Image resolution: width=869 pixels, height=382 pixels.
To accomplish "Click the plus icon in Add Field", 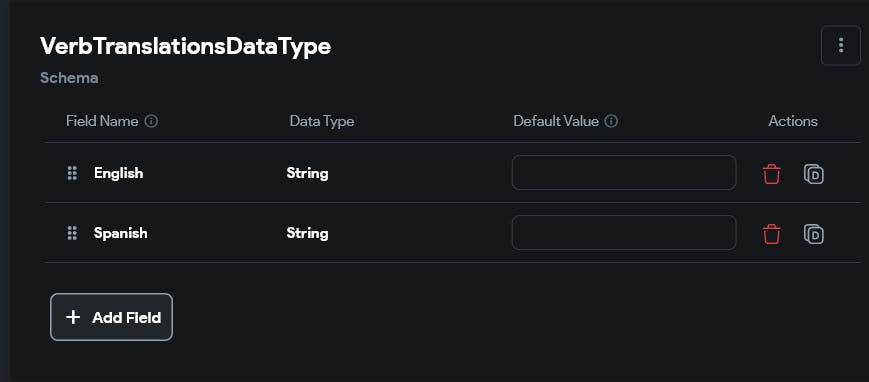I will tap(73, 317).
